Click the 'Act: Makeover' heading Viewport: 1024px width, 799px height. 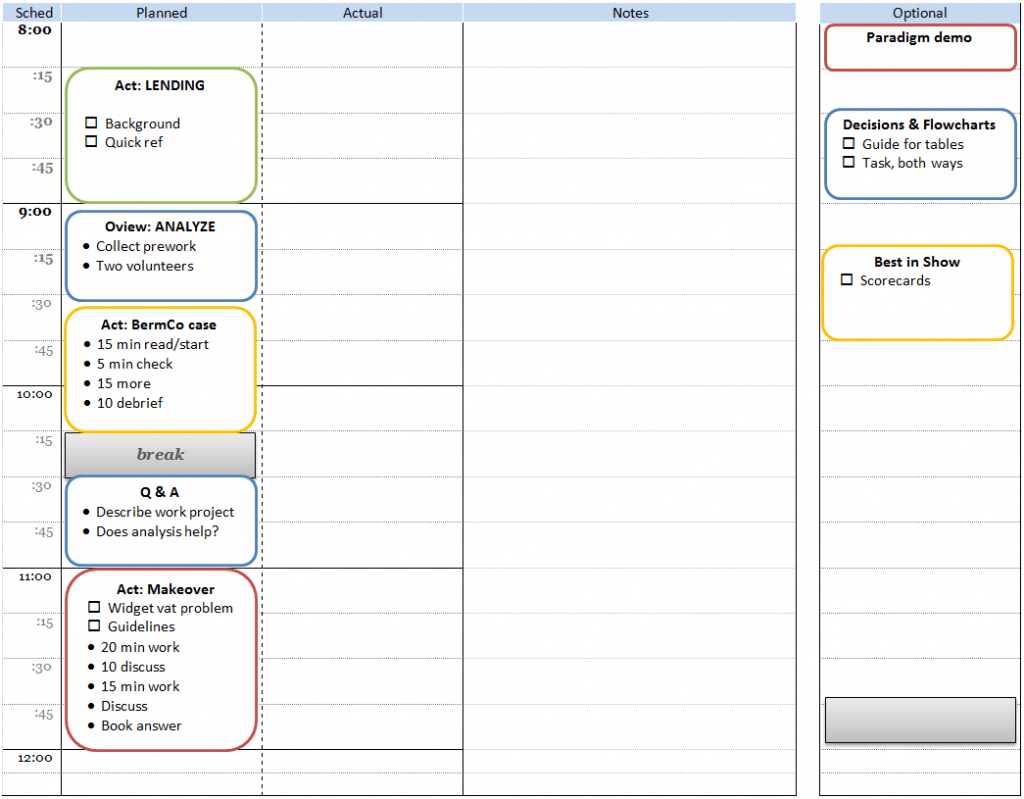pyautogui.click(x=165, y=589)
